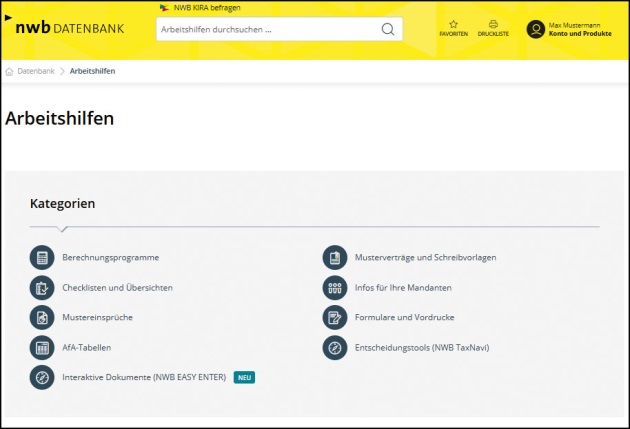Image resolution: width=630 pixels, height=429 pixels.
Task: Click the nwb Datenbank logo
Action: 69,28
